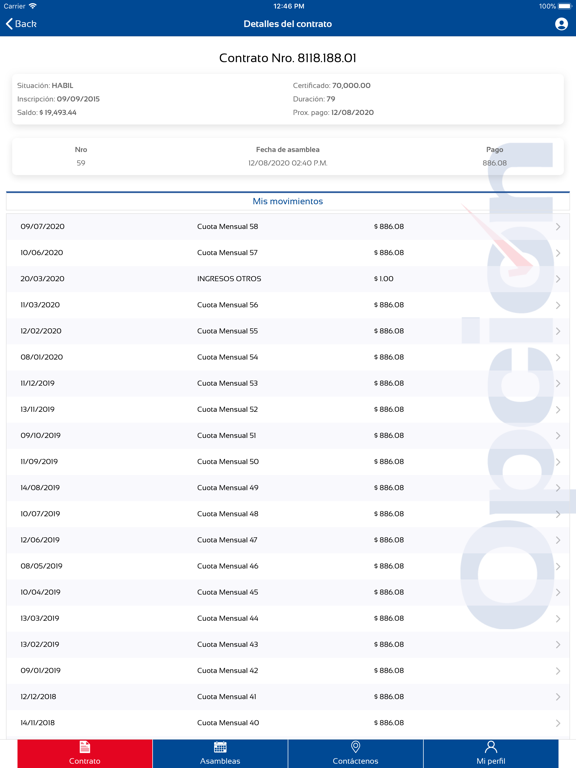Select the 'Cuota Mensual 52' label
The width and height of the screenshot is (576, 768).
tap(228, 409)
